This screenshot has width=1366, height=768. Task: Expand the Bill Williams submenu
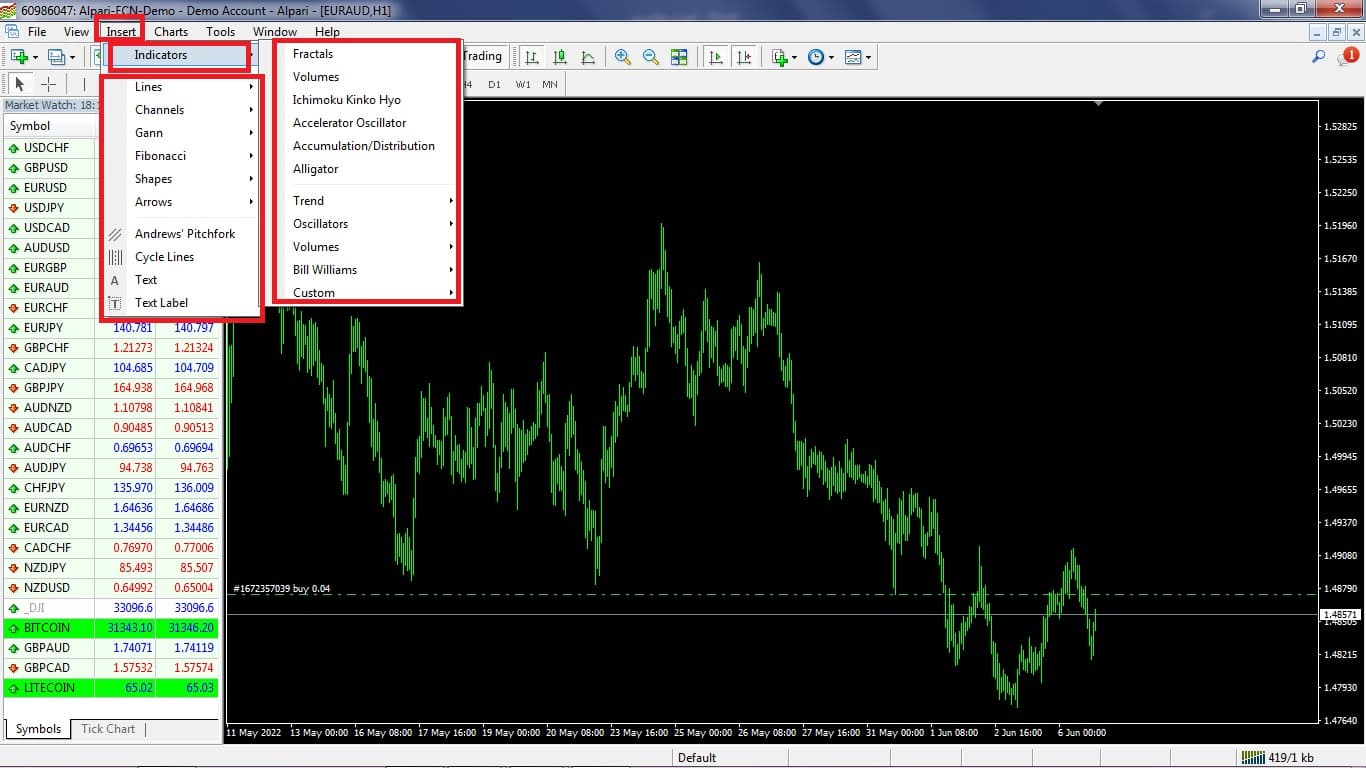366,270
